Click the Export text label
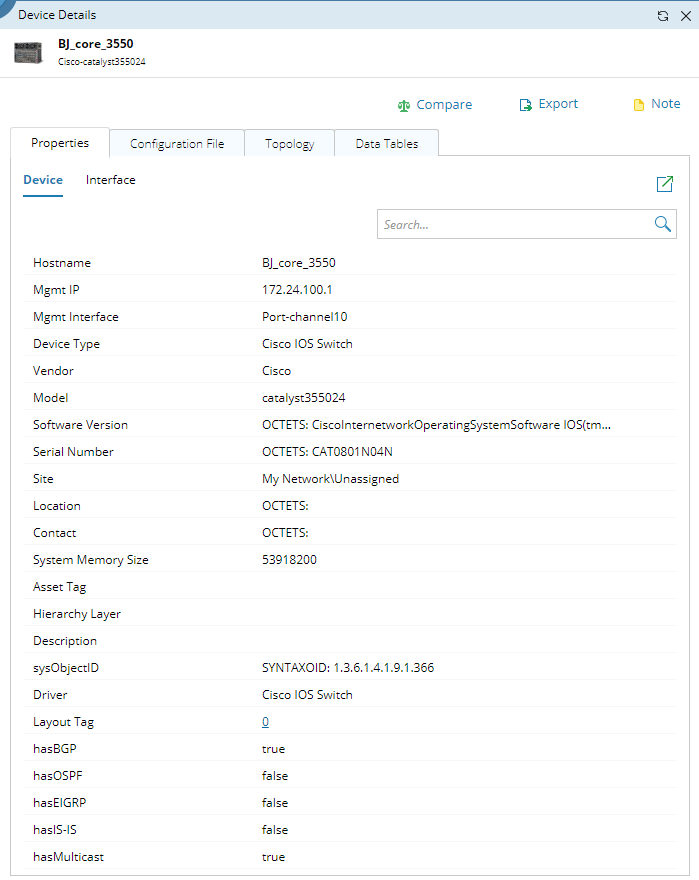 [558, 104]
